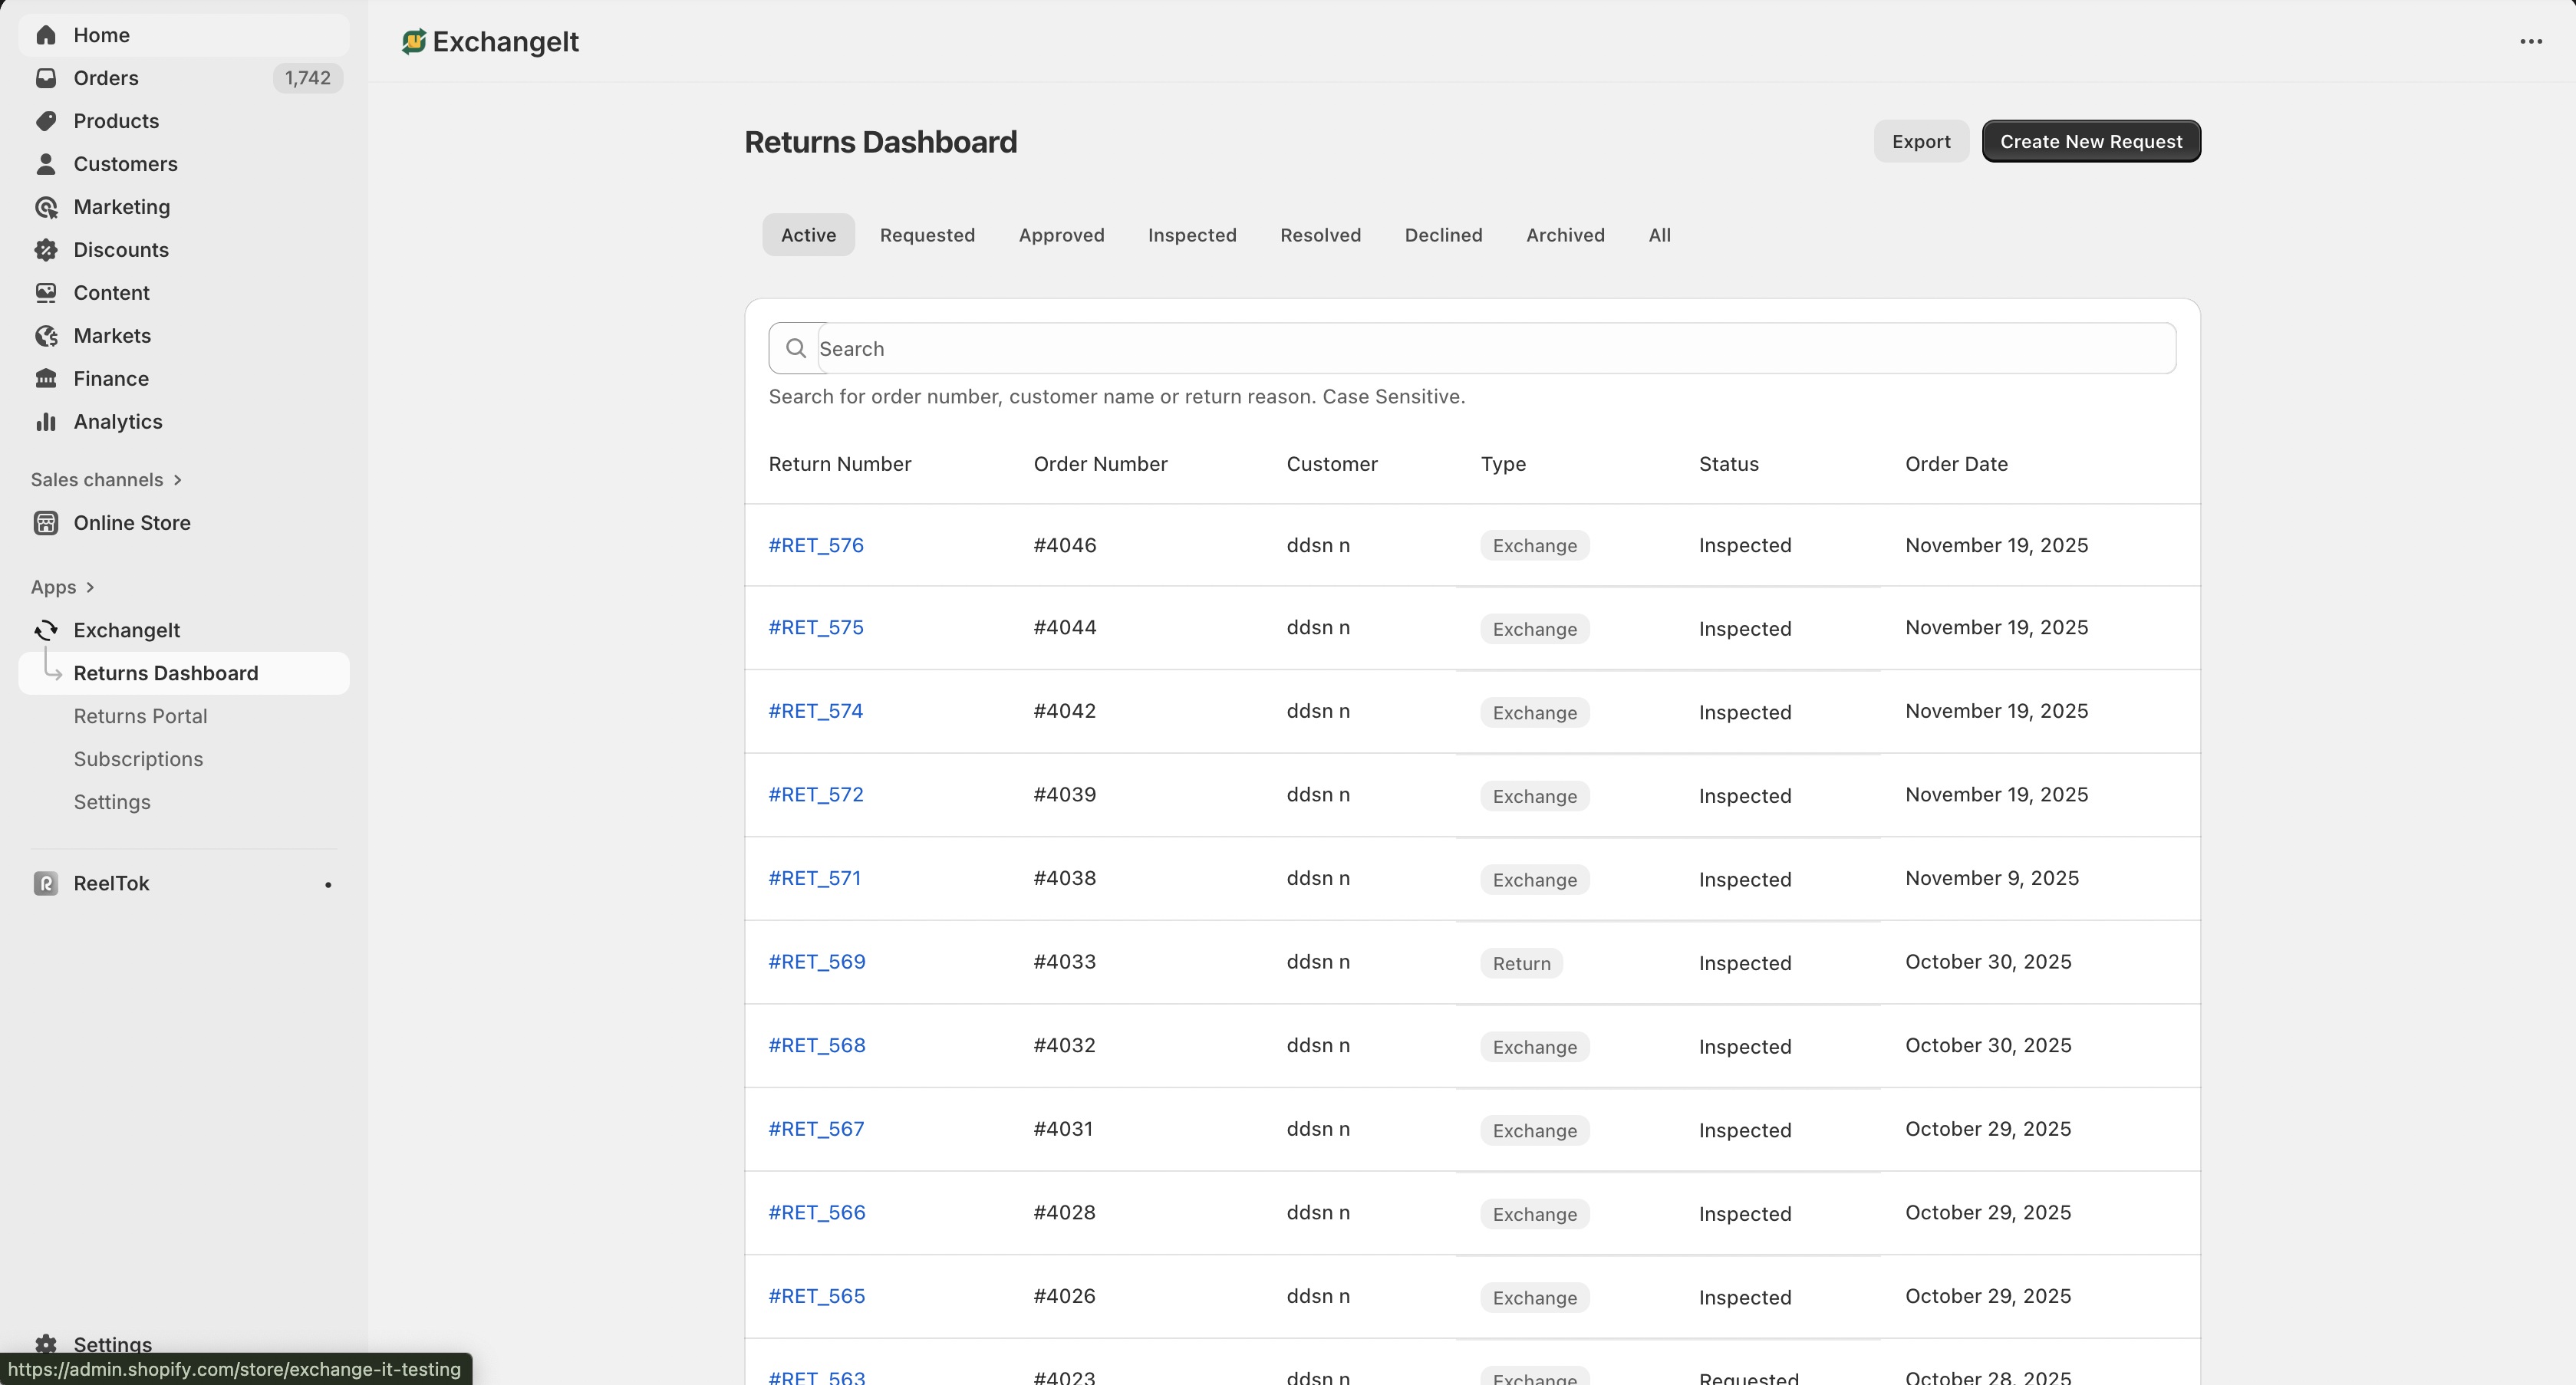Click the ReelTok app icon

coord(46,883)
